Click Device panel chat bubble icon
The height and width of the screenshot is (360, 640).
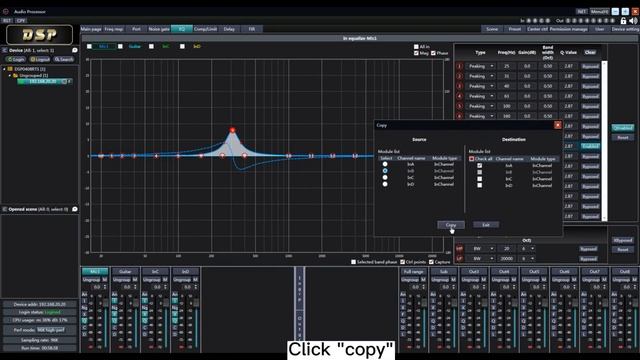coord(75,50)
